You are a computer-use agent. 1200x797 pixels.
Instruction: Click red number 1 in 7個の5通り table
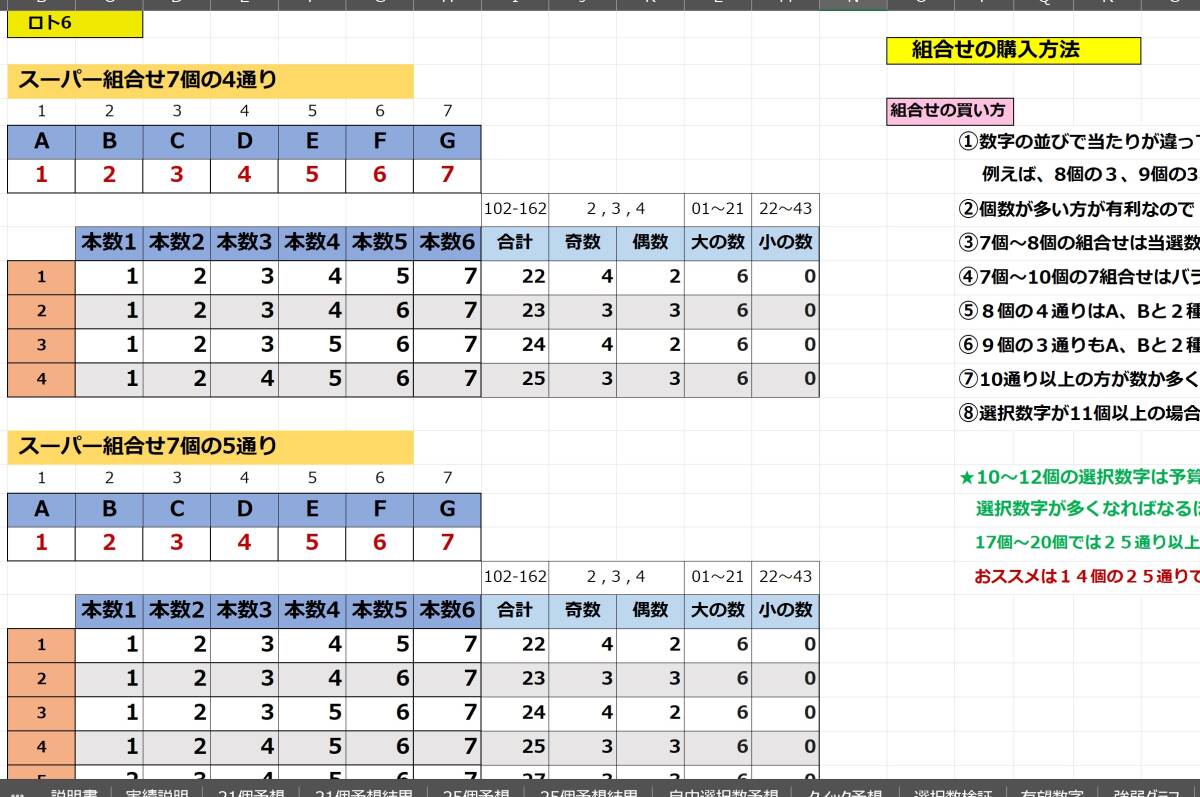41,543
